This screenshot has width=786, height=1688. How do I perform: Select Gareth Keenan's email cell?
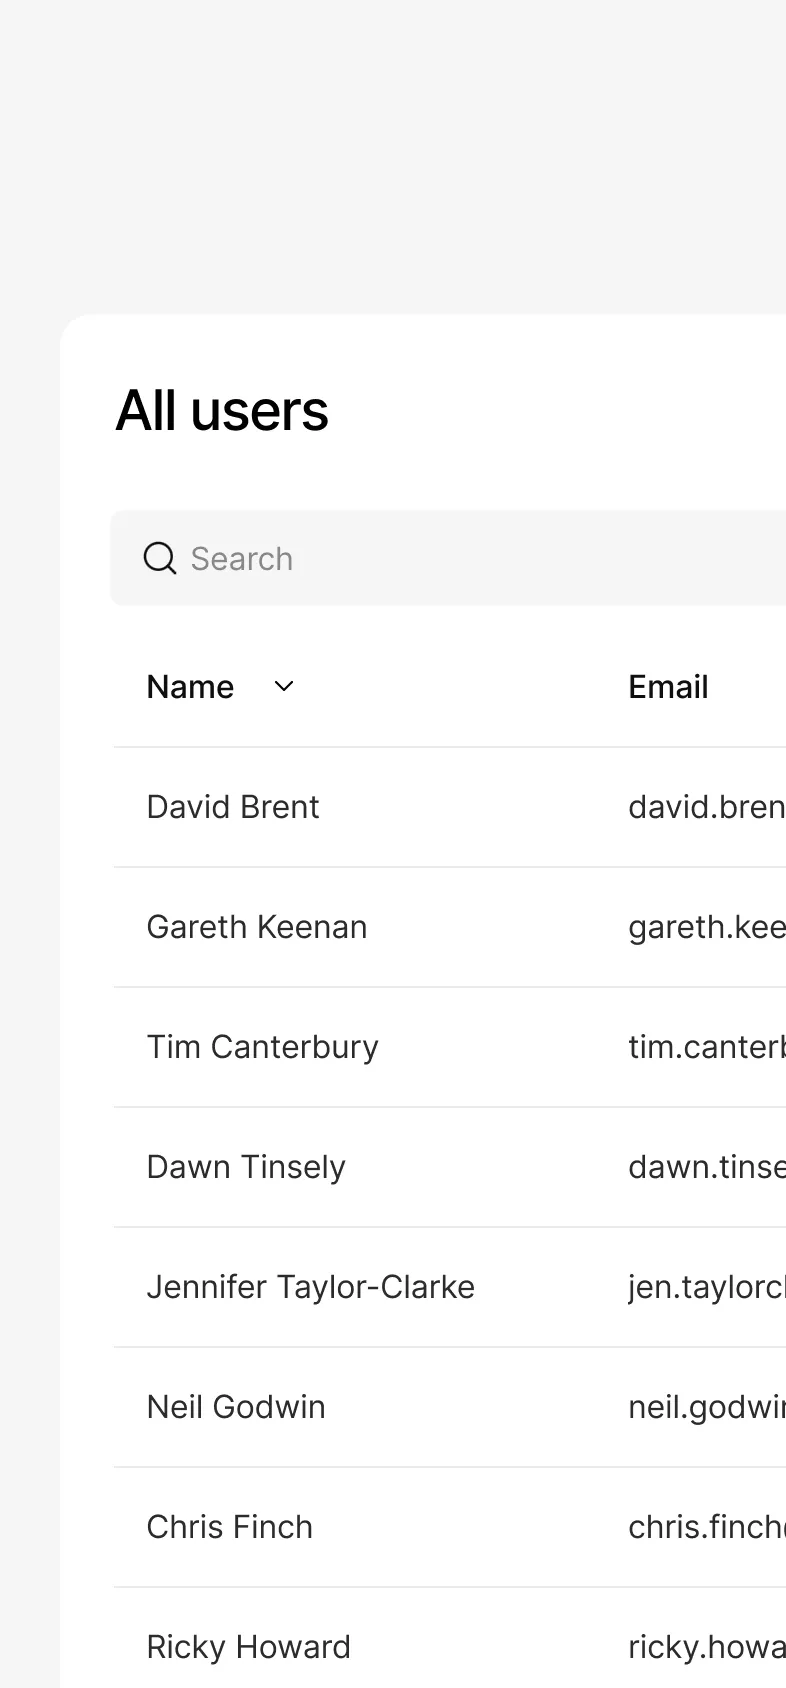[706, 927]
